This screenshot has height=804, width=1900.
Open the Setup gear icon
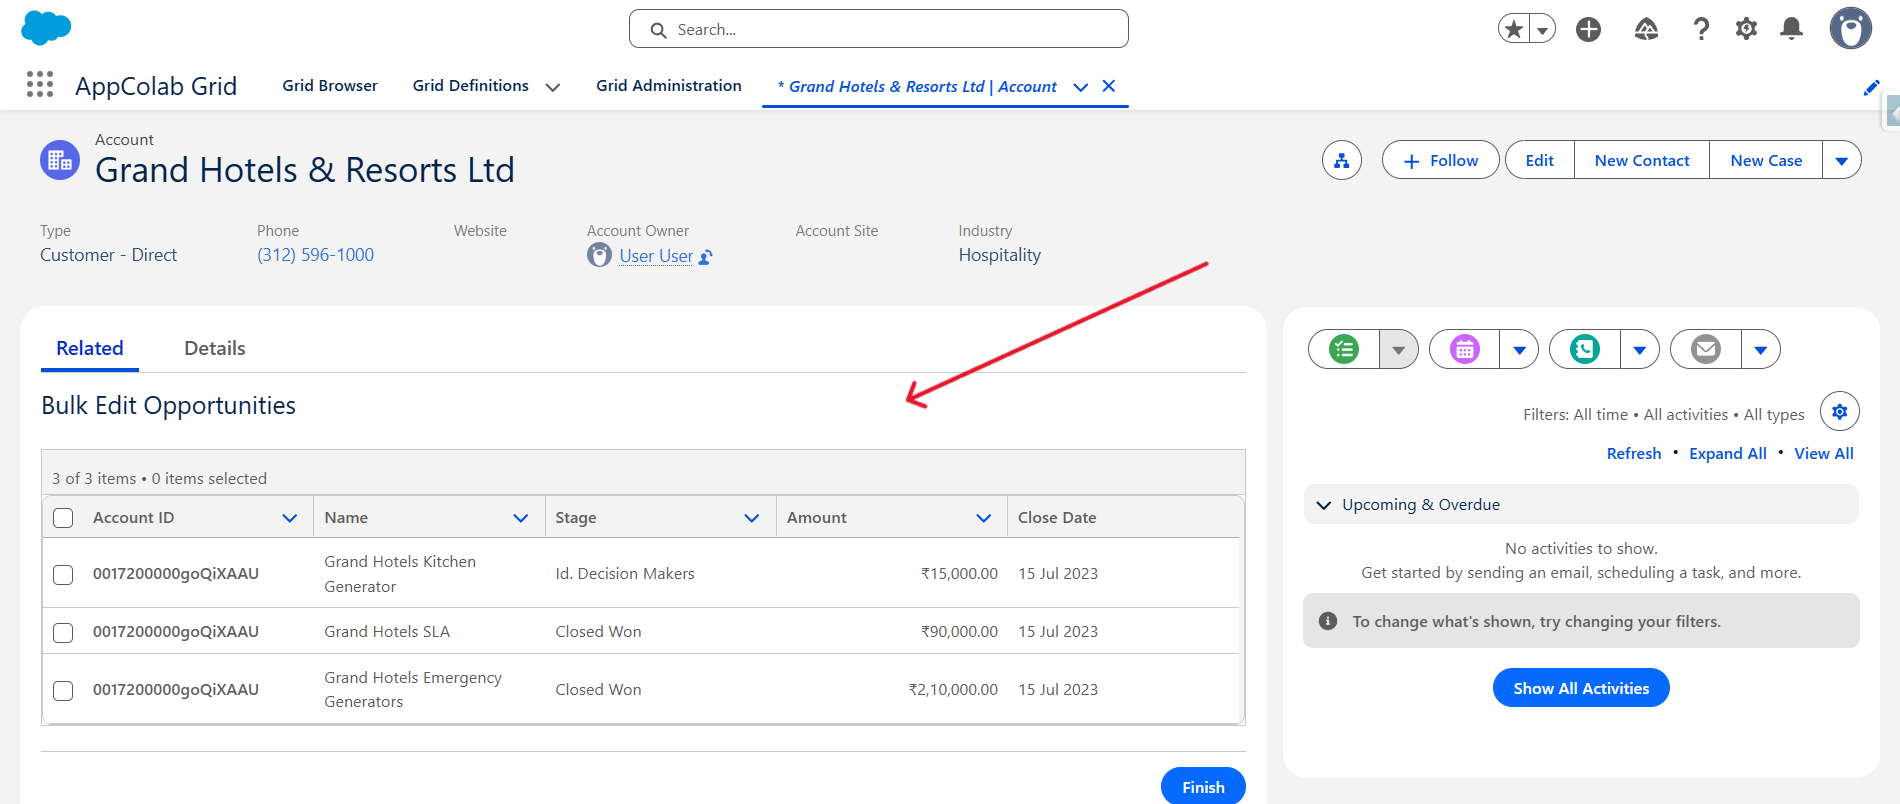[x=1746, y=29]
